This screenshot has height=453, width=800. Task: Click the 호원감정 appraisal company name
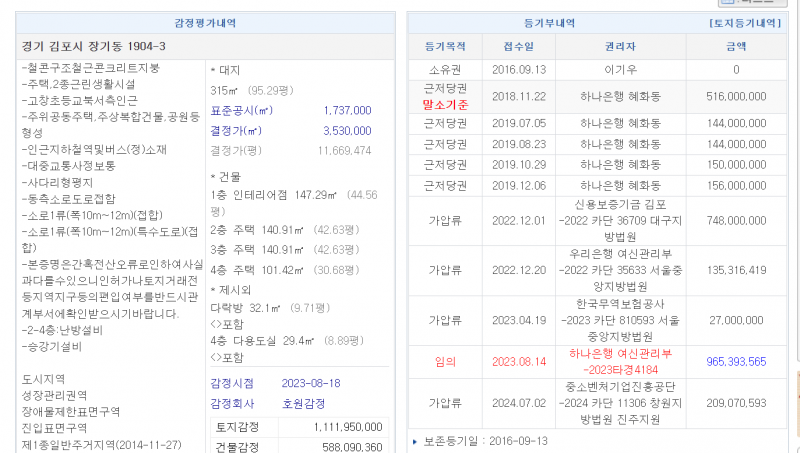pos(303,403)
